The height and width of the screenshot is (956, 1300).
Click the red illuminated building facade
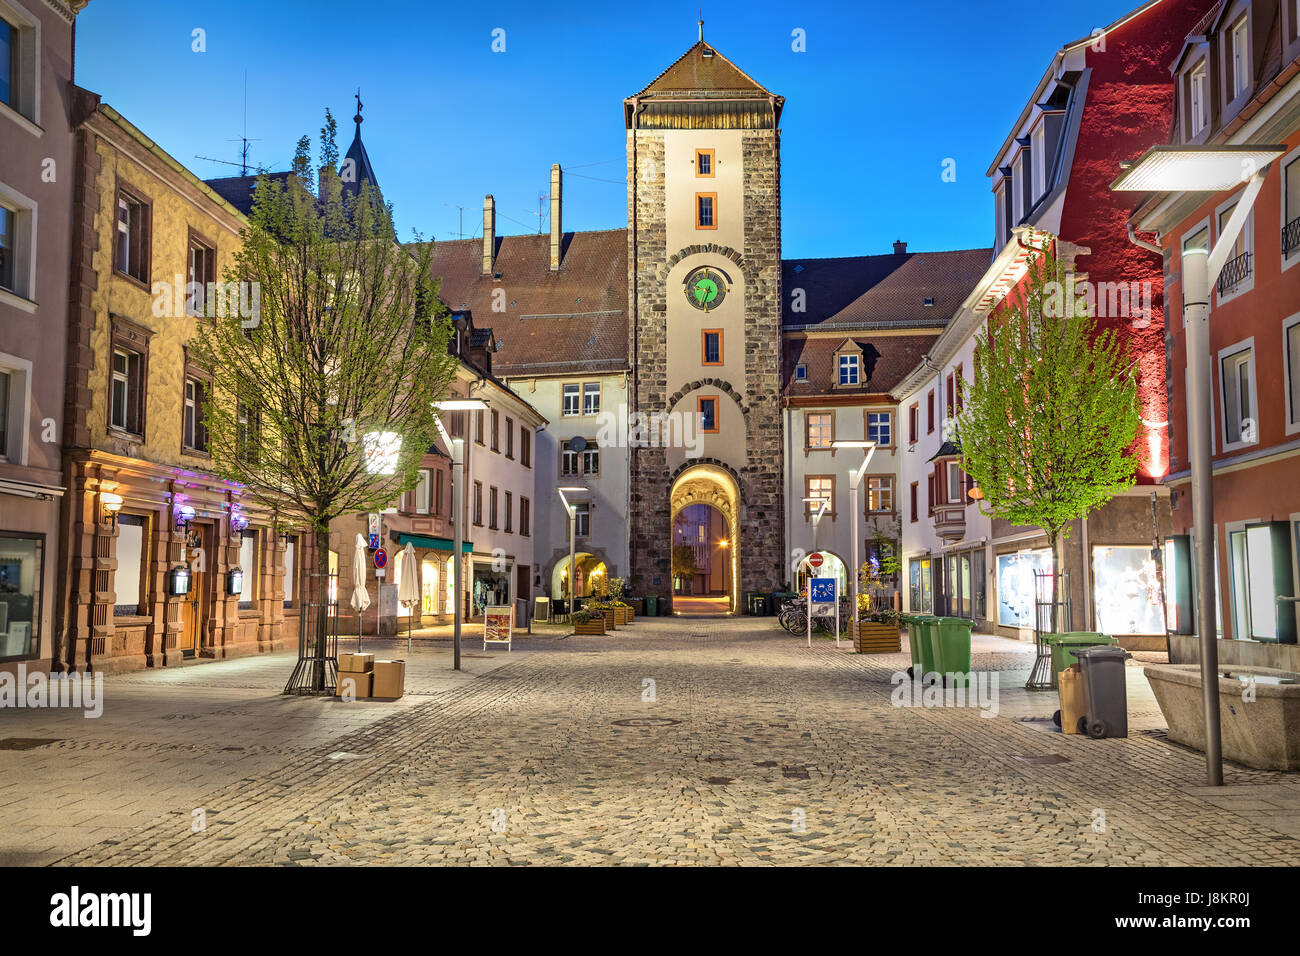pos(1112,250)
